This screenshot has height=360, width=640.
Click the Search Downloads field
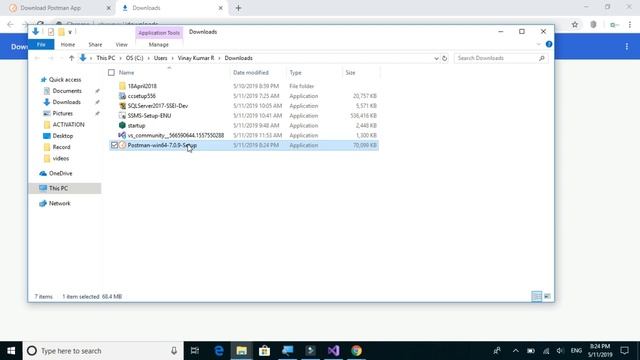(x=501, y=58)
